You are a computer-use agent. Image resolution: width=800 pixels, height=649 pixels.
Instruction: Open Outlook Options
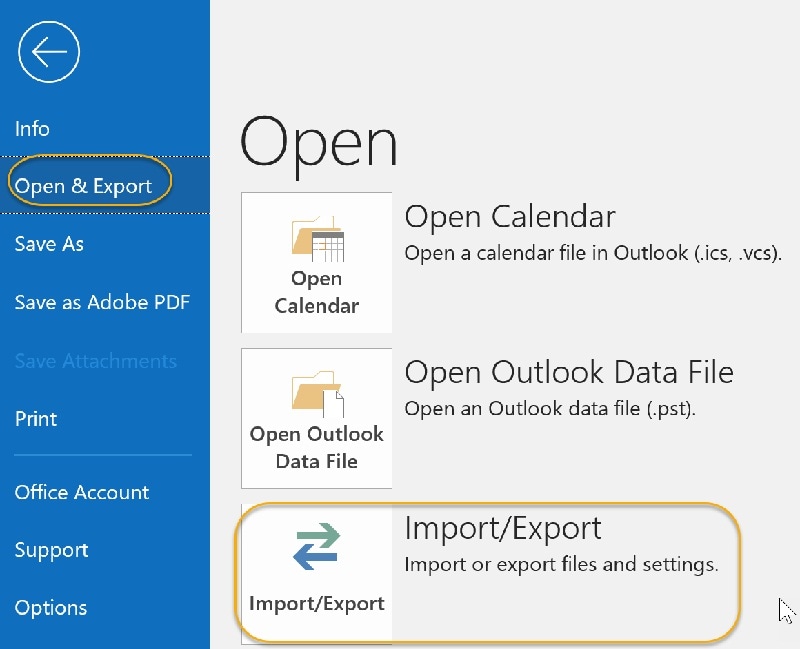click(51, 608)
